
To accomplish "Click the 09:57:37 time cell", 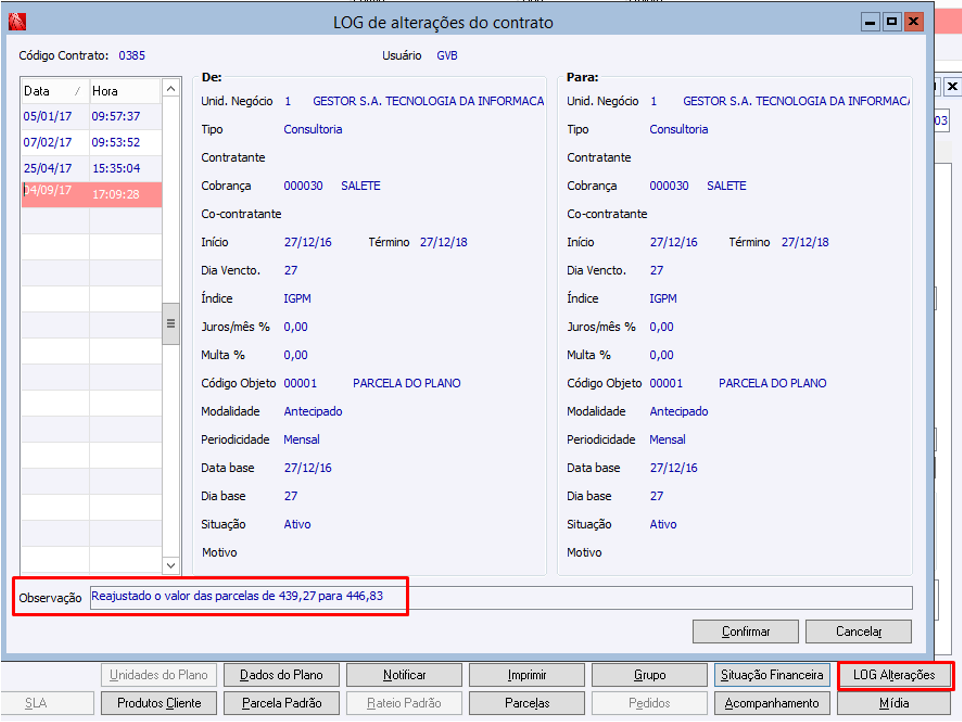I will point(116,116).
